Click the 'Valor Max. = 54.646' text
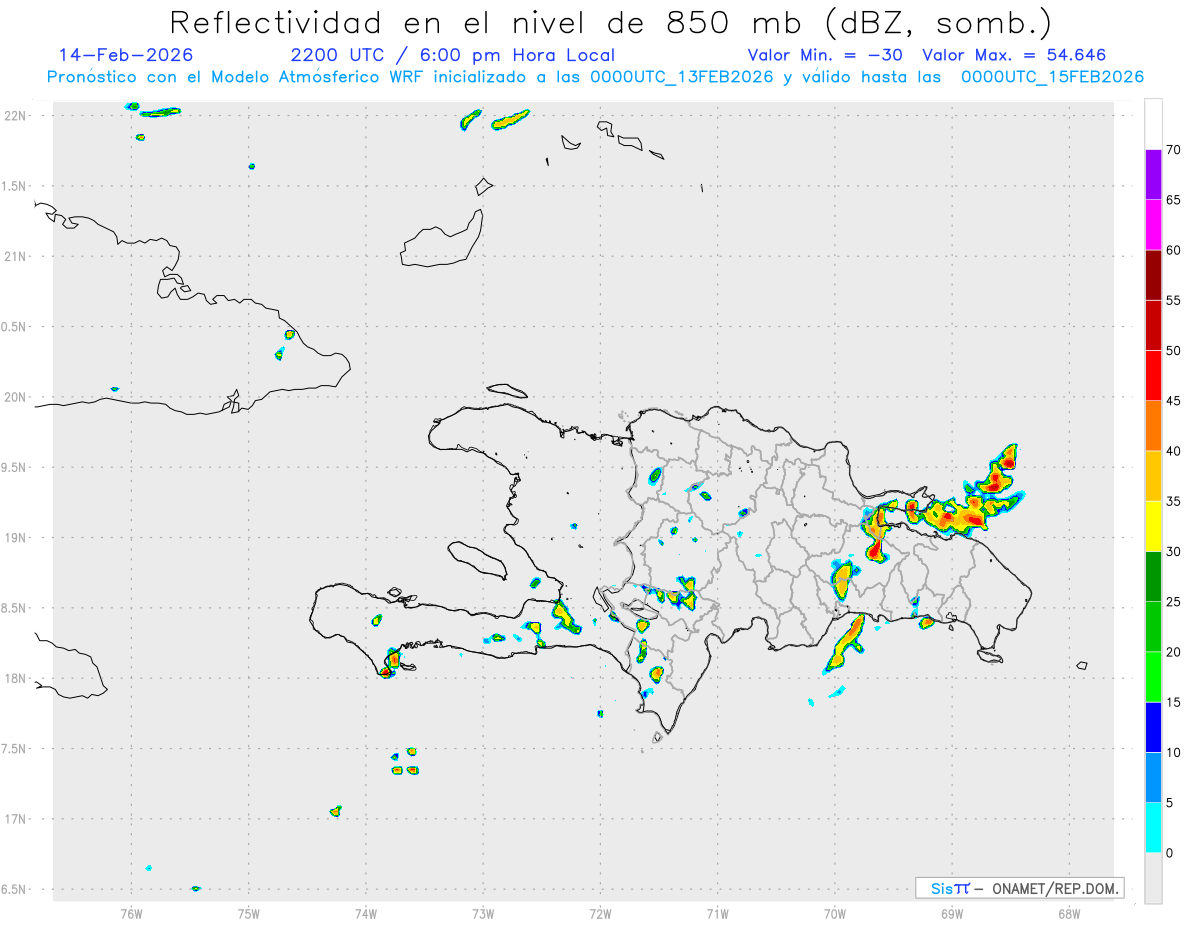 pyautogui.click(x=1014, y=55)
